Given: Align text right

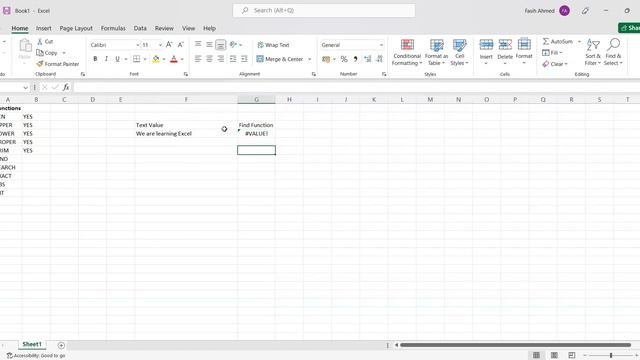Looking at the screenshot, I should [221, 59].
